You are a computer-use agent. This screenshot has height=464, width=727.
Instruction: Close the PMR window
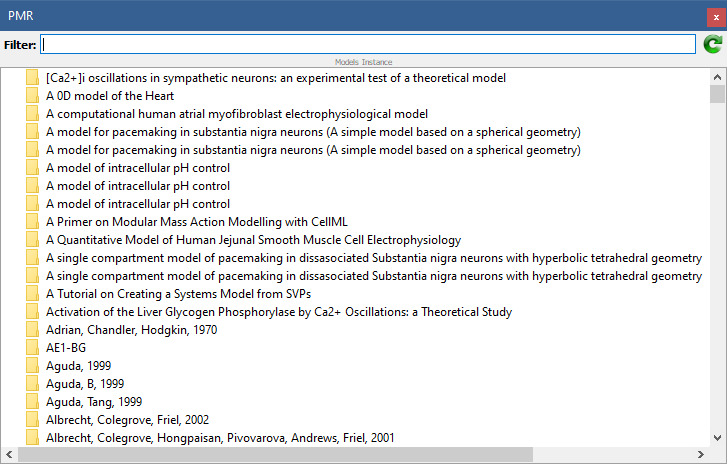coord(708,15)
